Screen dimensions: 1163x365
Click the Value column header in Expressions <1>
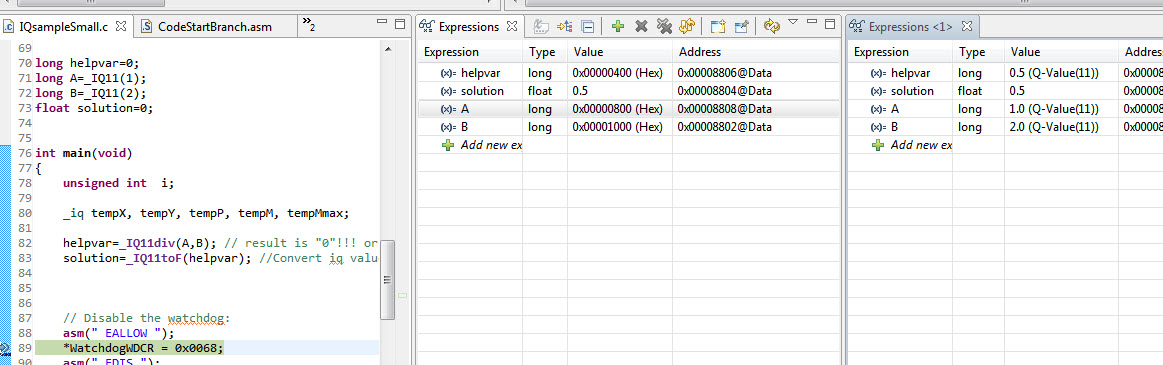point(1061,52)
